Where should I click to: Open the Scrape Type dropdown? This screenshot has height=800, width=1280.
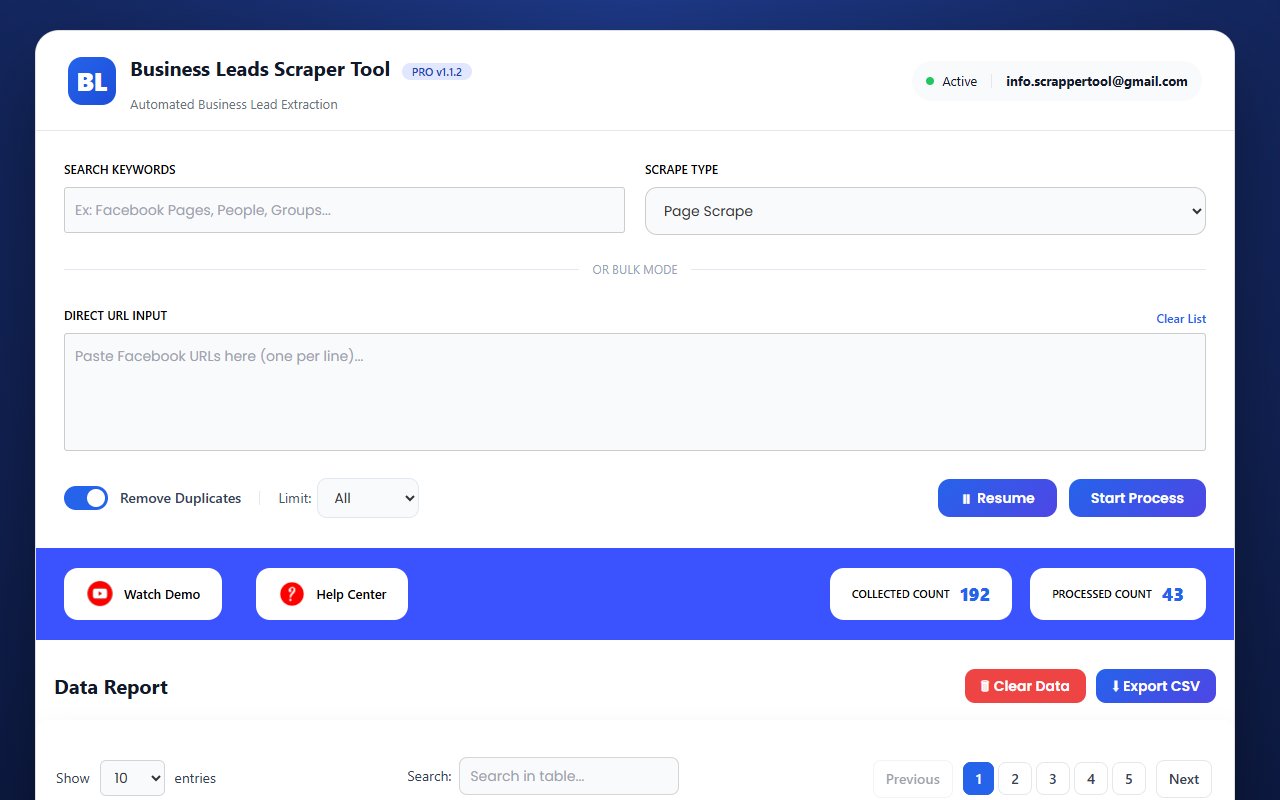[925, 211]
